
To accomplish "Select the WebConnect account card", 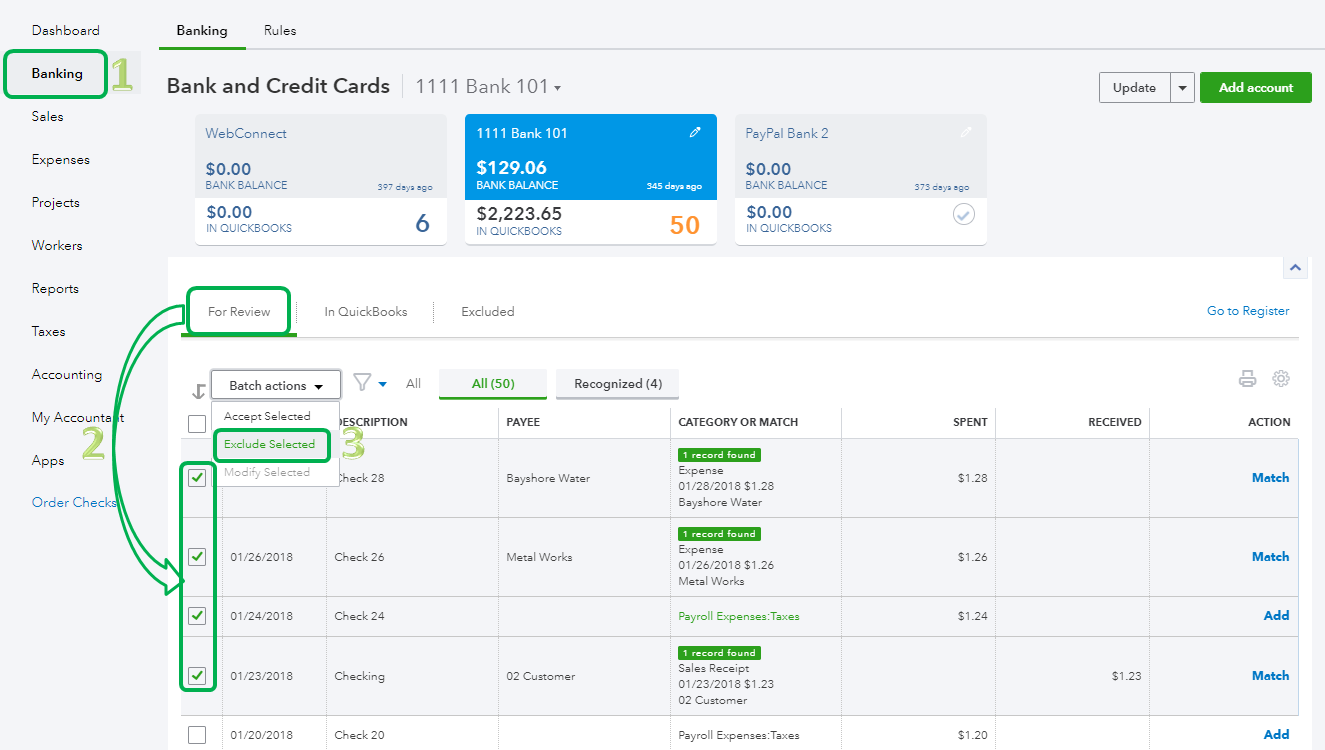I will (x=320, y=179).
